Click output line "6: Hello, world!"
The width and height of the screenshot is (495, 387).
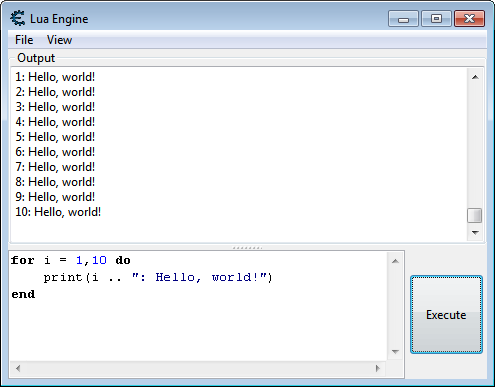click(x=55, y=152)
